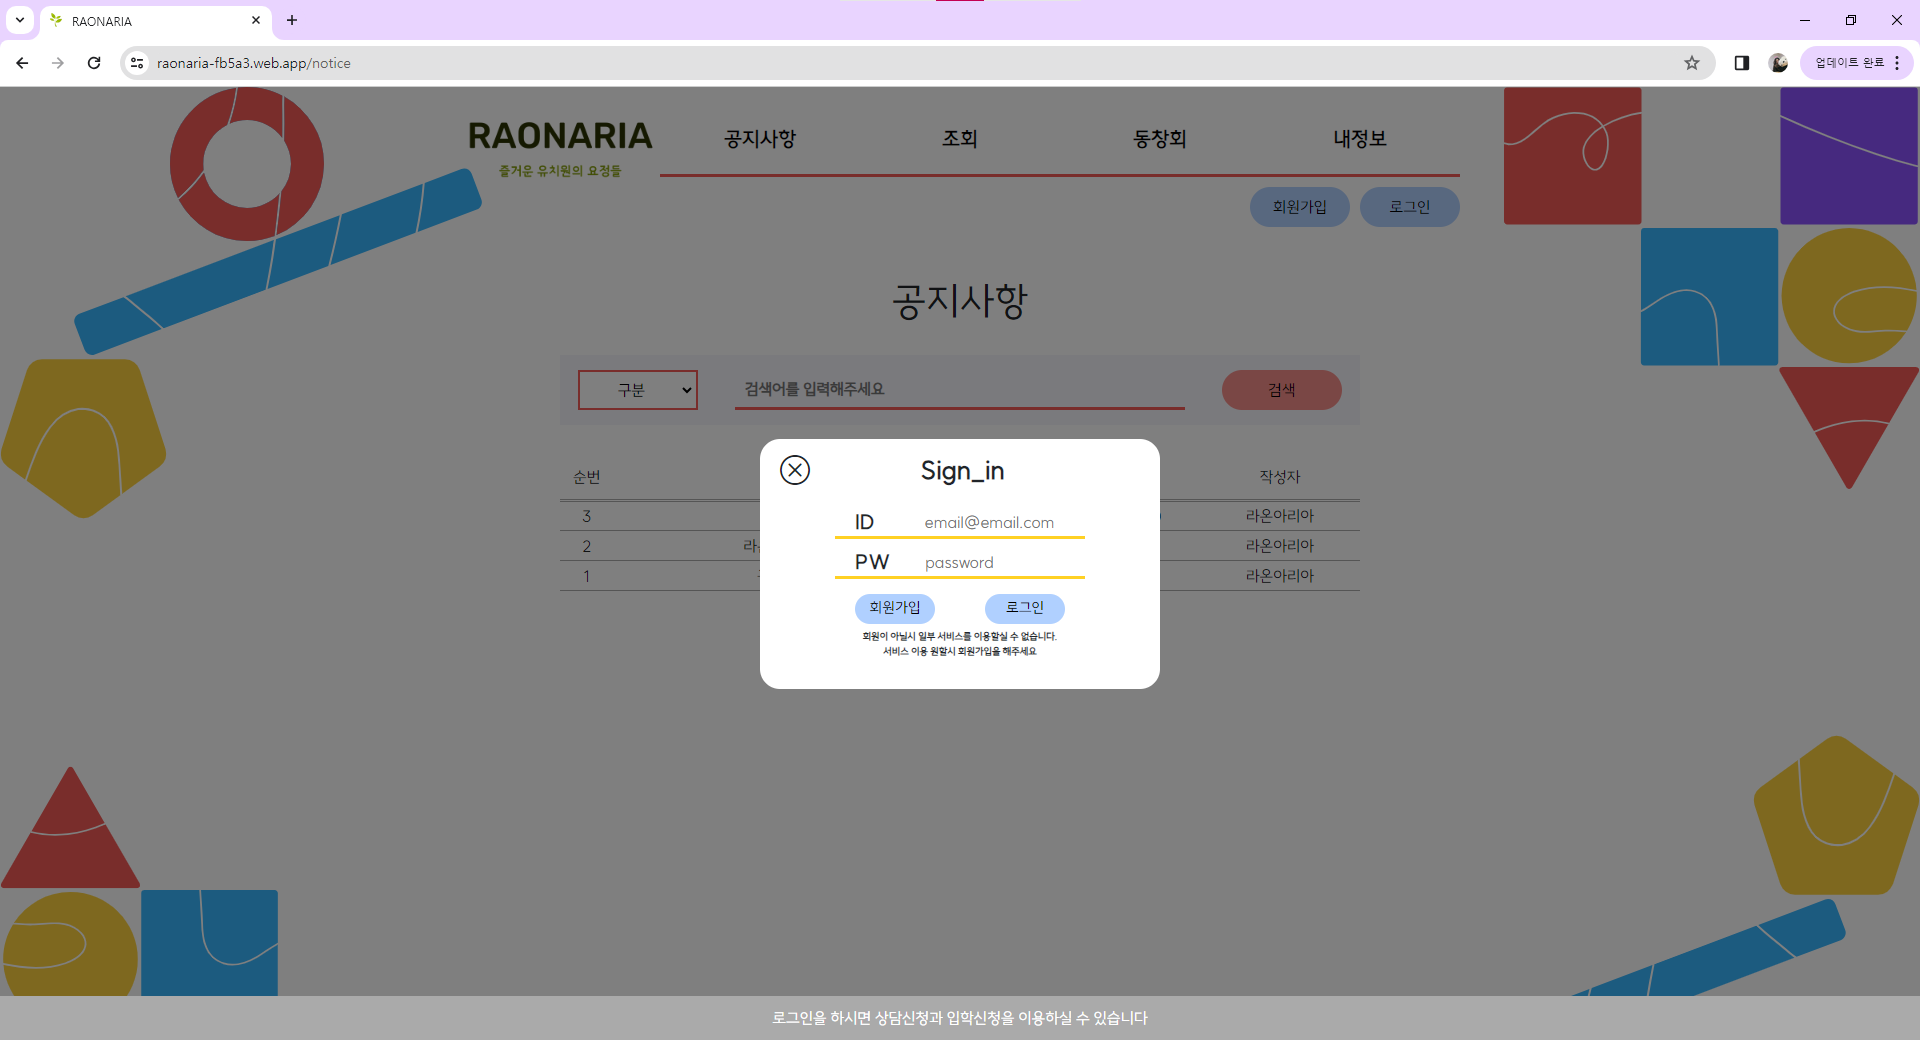Click the Sign_in dialog title
Viewport: 1920px width, 1040px height.
(962, 470)
